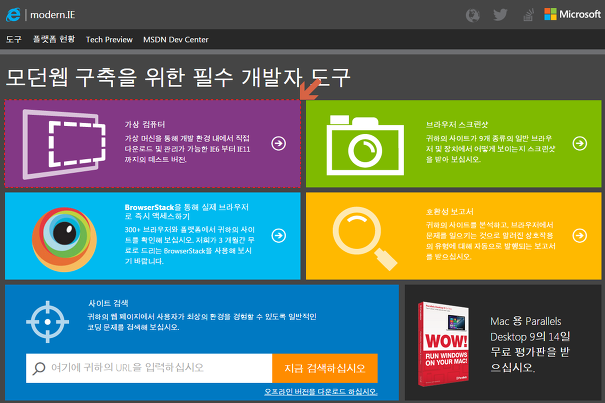
Task: Click the arrow in the blue BrowserStack tile
Action: click(x=279, y=235)
